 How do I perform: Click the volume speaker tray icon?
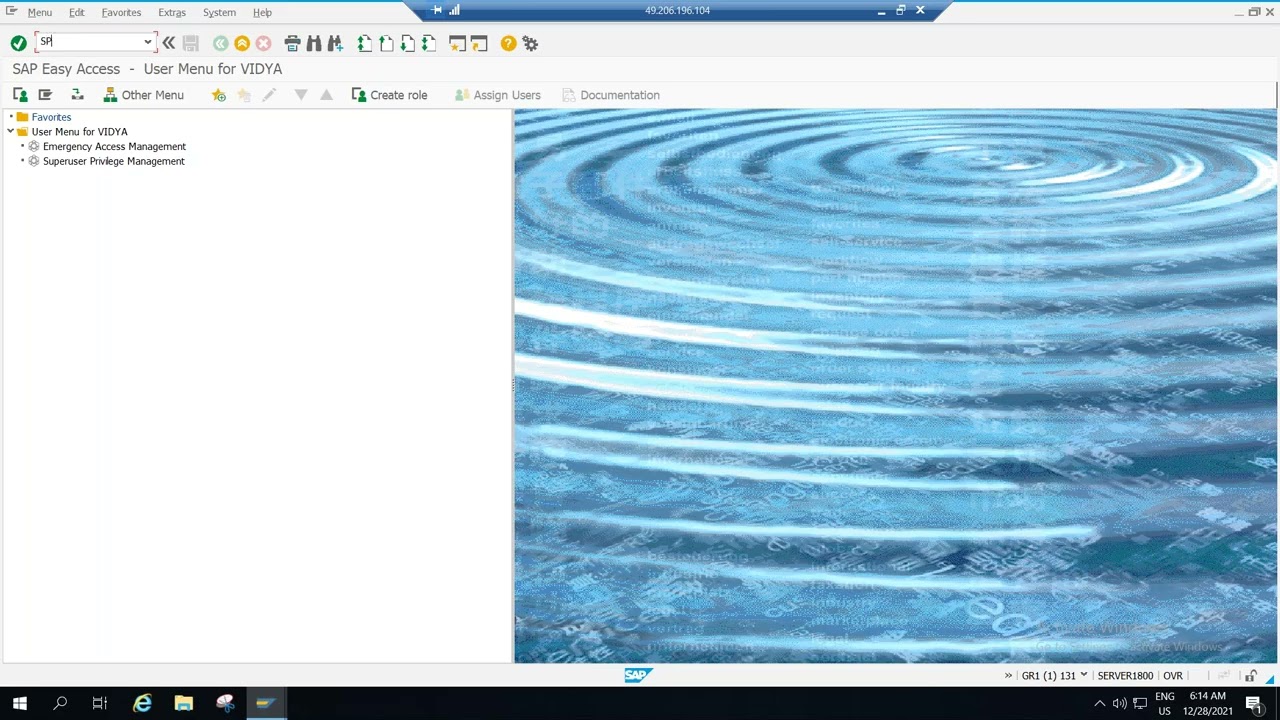click(1119, 704)
